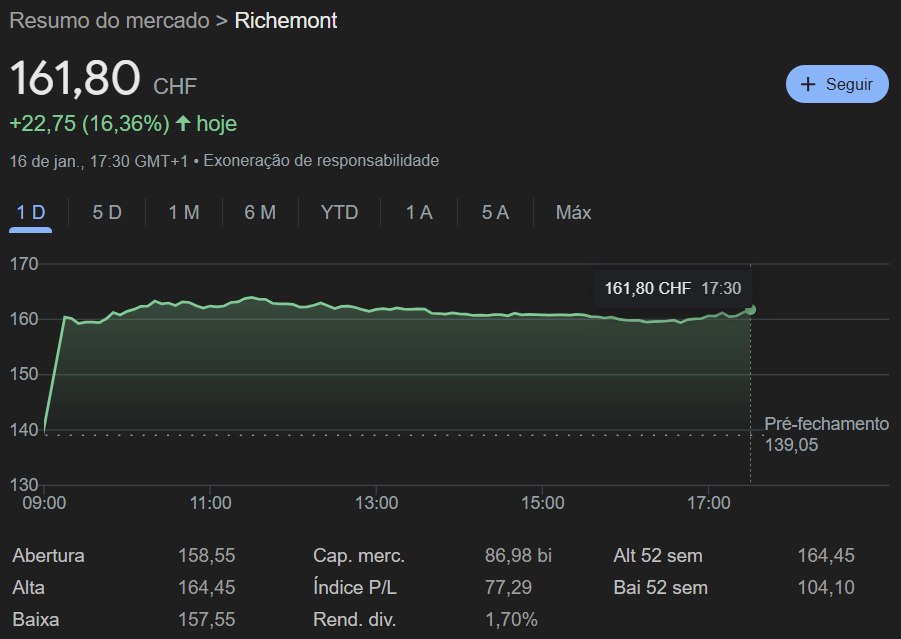Image resolution: width=901 pixels, height=639 pixels.
Task: Click the Seguir button to follow Richemont
Action: [x=837, y=84]
